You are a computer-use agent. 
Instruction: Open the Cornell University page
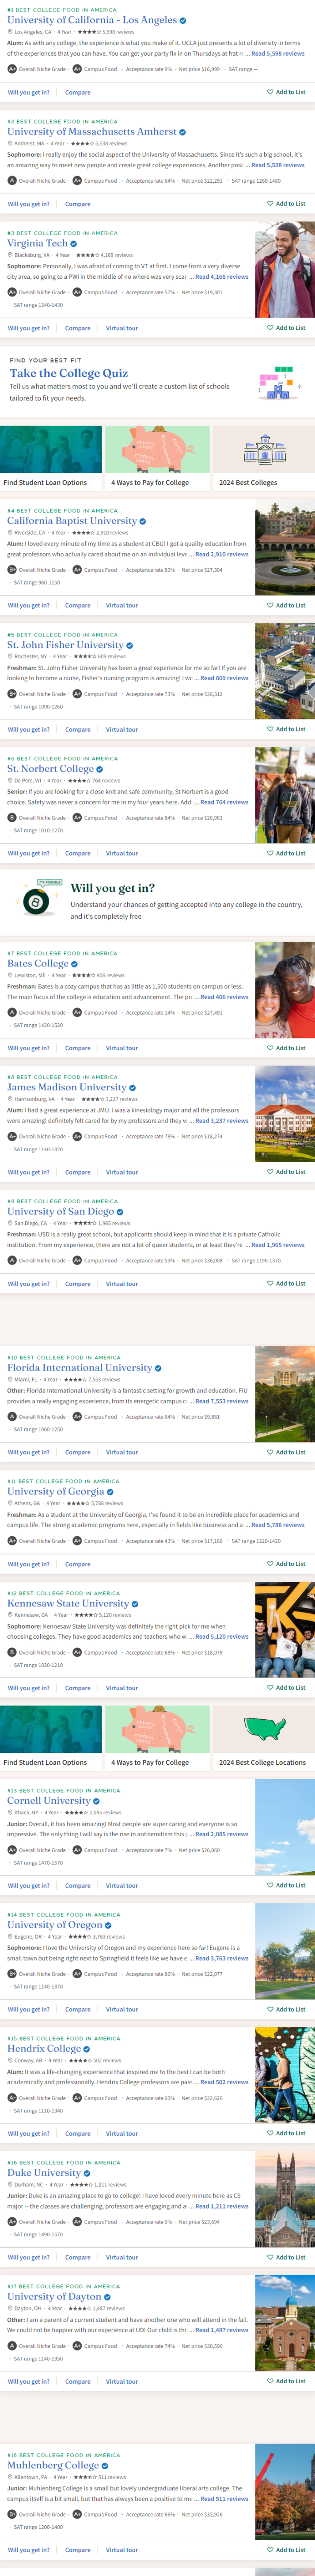49,1801
